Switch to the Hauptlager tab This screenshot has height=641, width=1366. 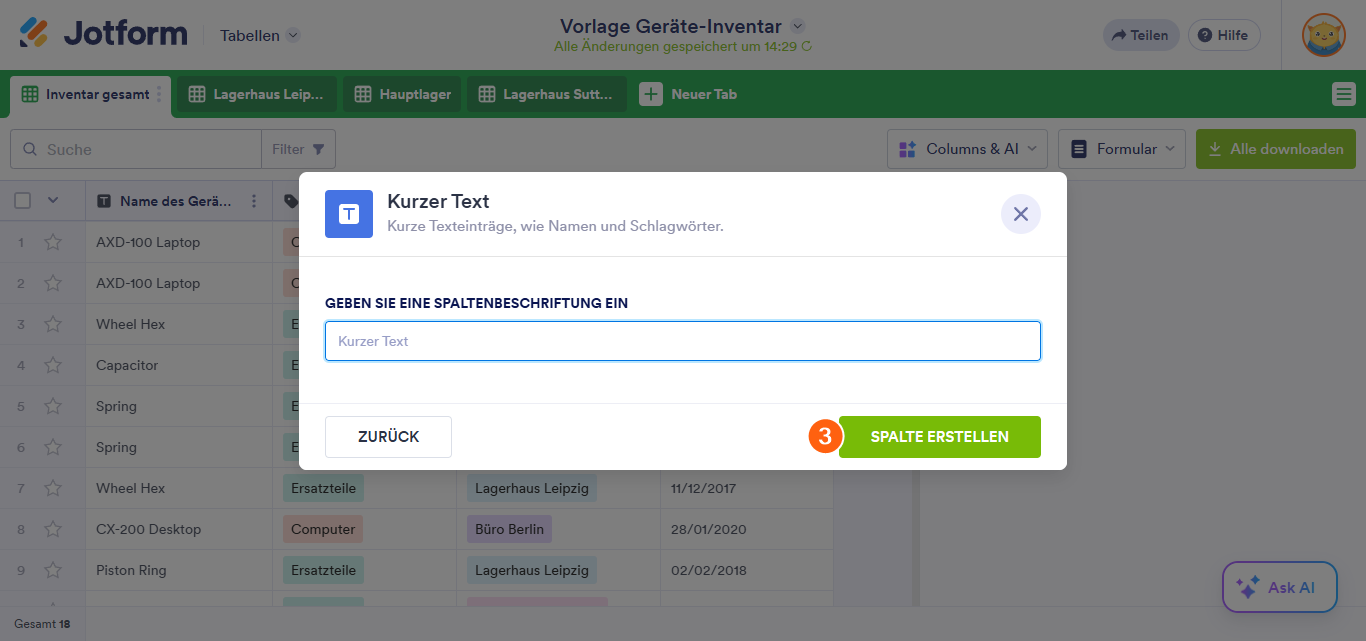pyautogui.click(x=401, y=94)
